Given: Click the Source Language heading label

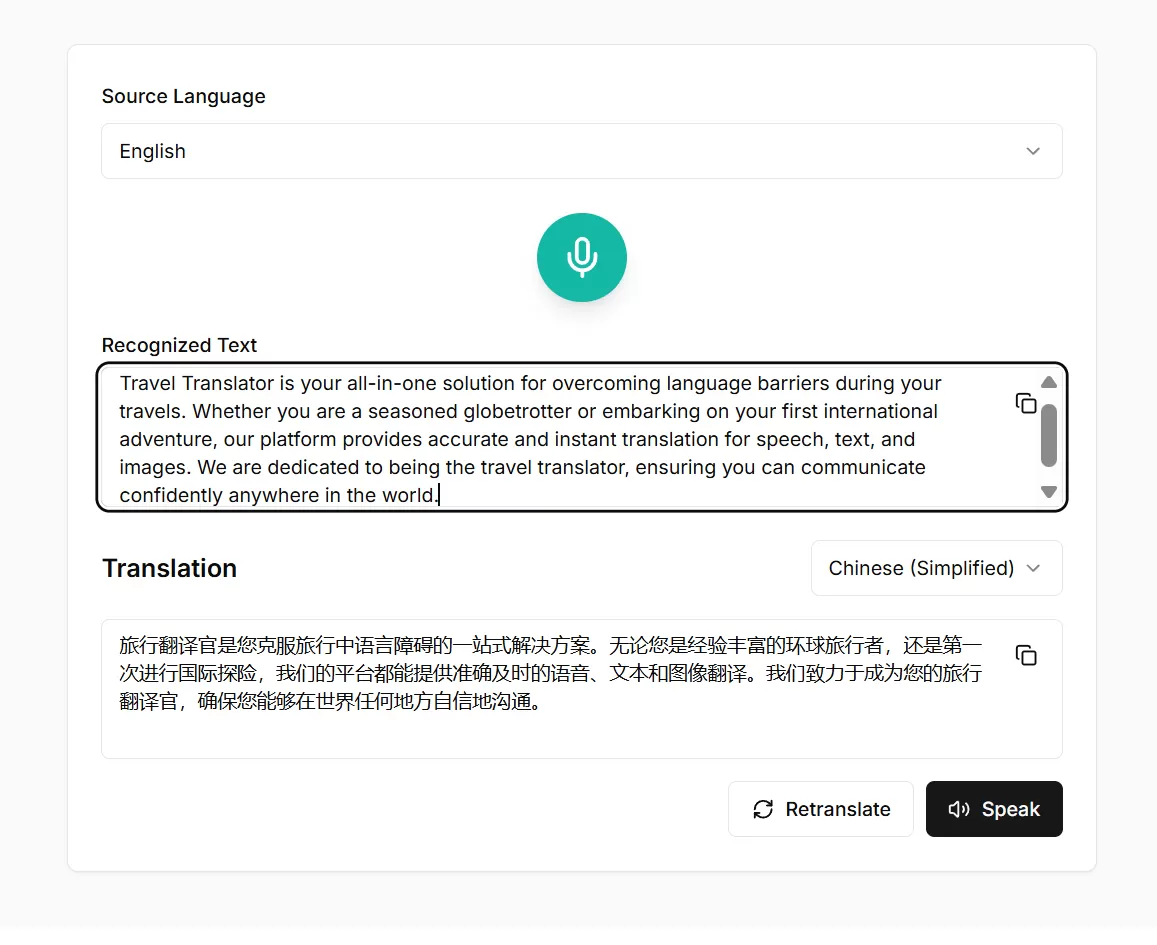Looking at the screenshot, I should pos(183,96).
